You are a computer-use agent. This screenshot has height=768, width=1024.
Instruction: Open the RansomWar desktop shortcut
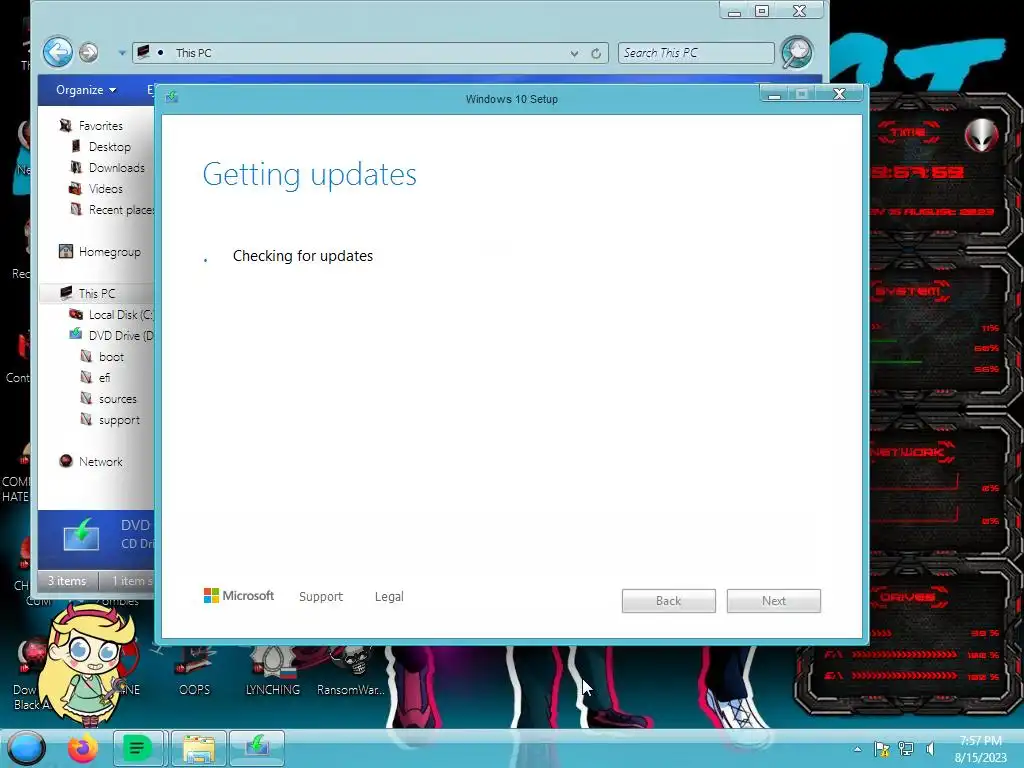tap(351, 671)
